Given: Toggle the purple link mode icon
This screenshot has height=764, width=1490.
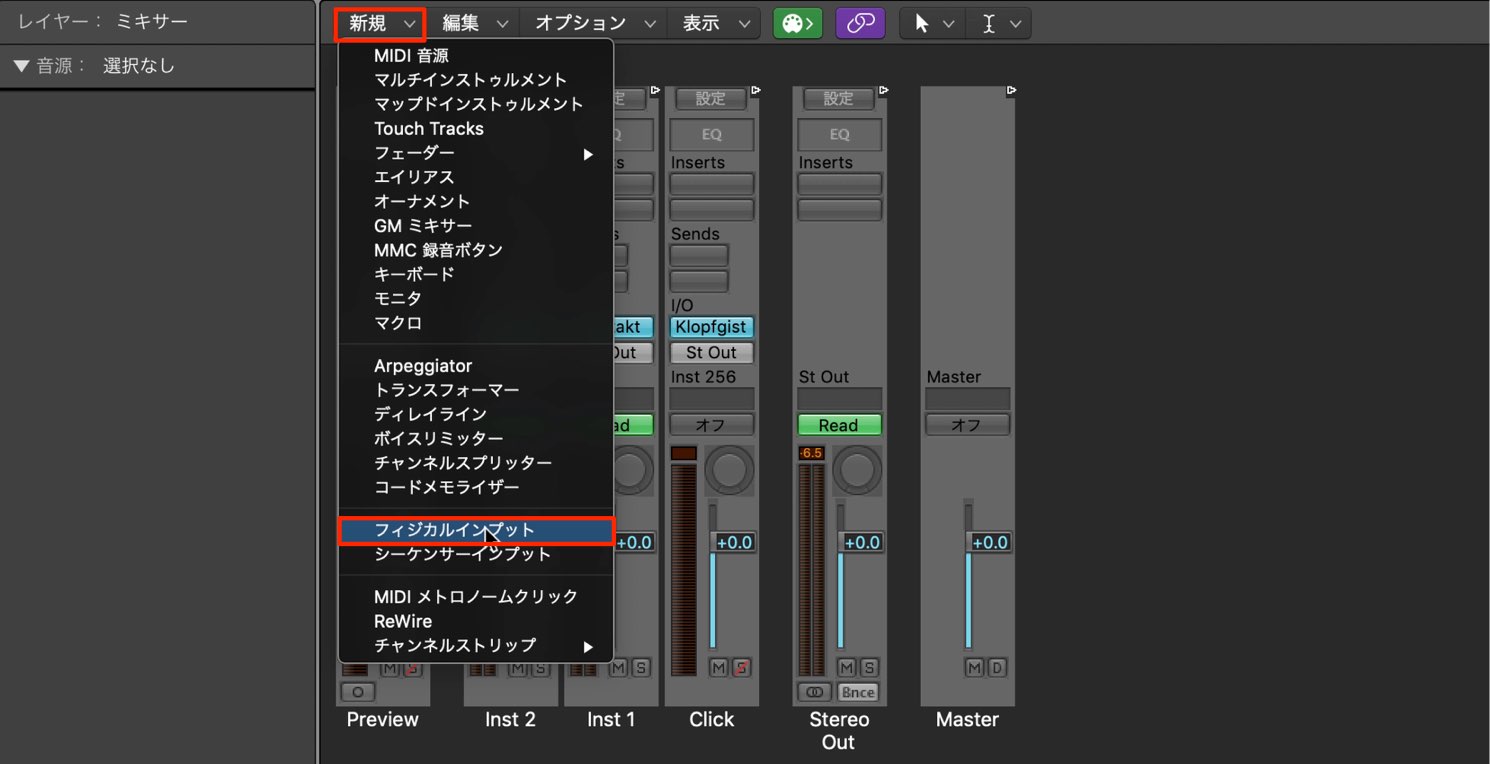Looking at the screenshot, I should coord(860,23).
